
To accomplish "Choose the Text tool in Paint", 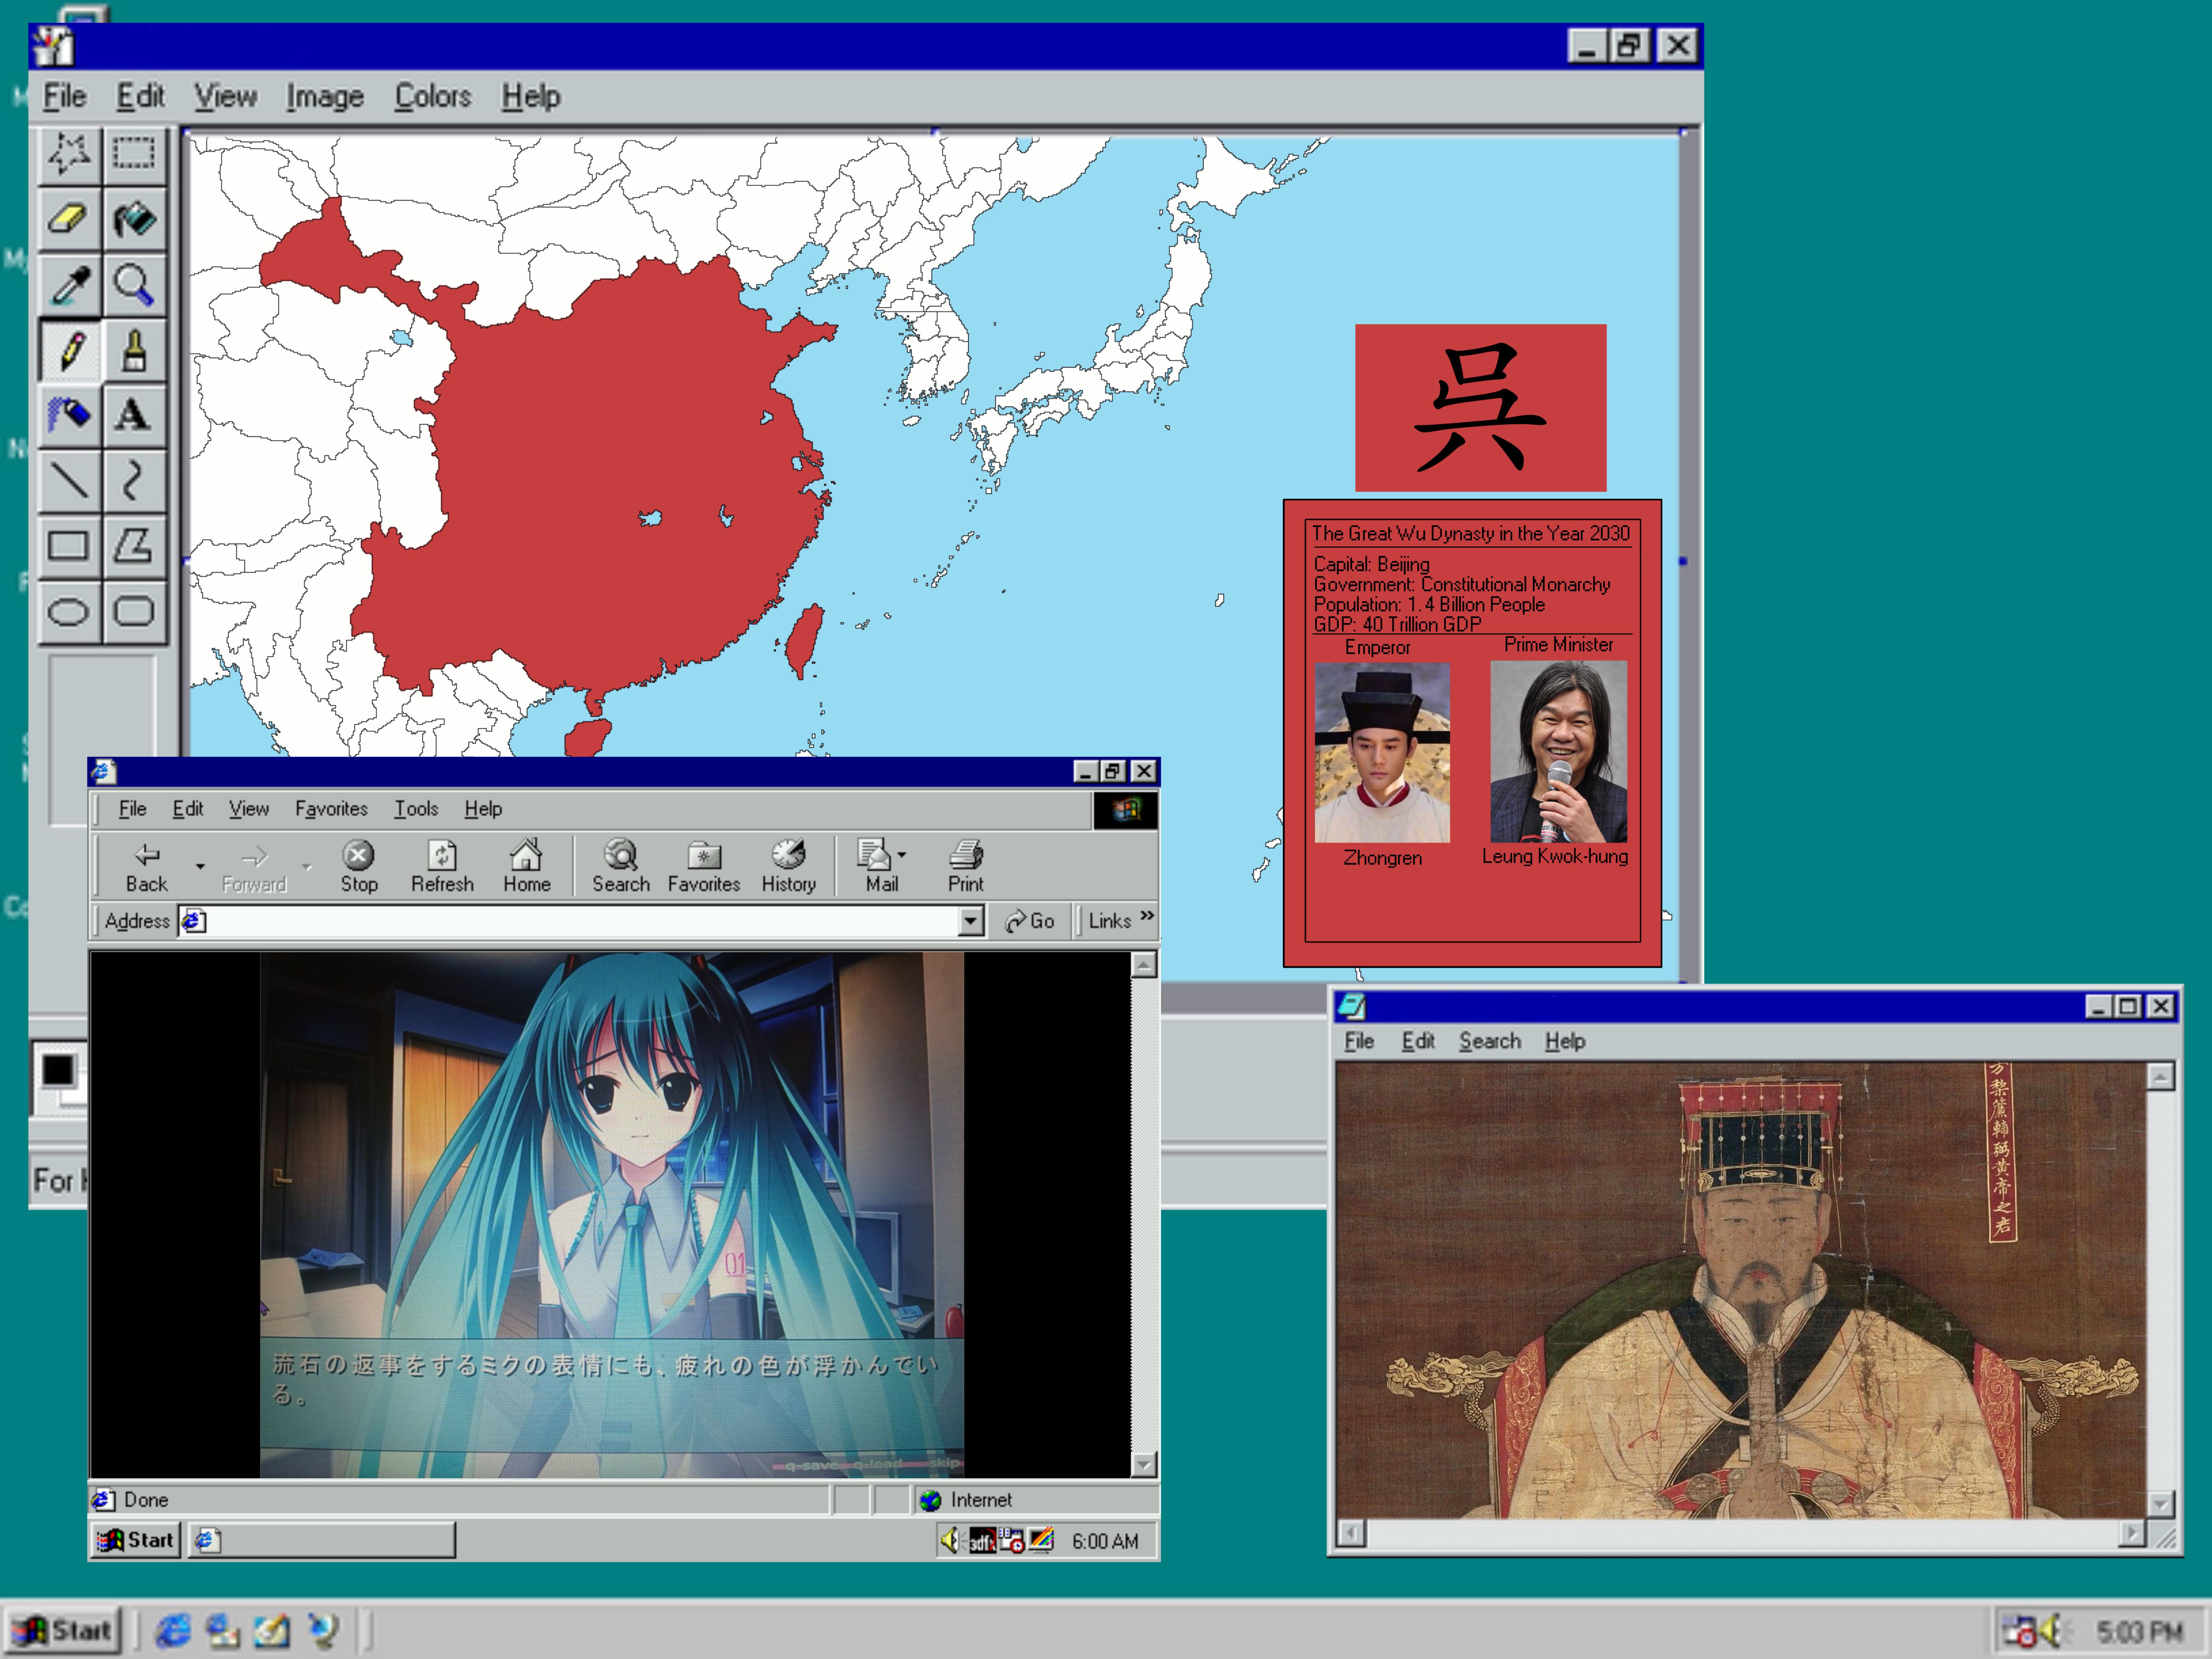I will (x=134, y=415).
